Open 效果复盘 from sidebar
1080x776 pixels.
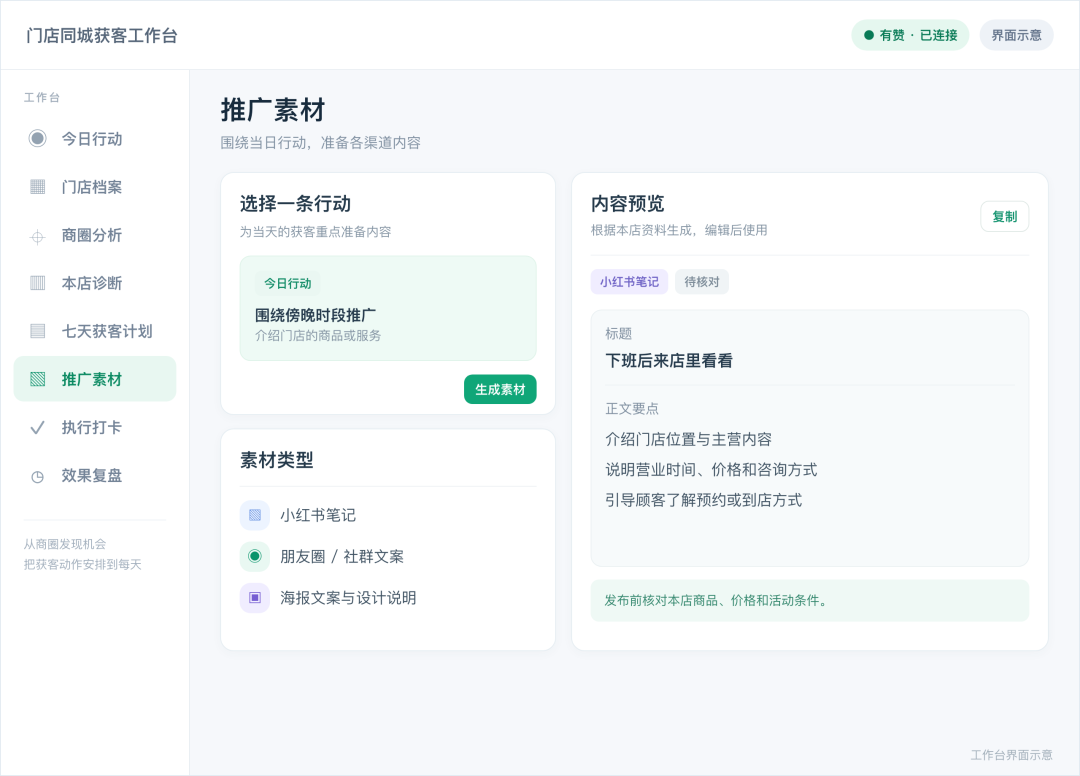pos(95,476)
